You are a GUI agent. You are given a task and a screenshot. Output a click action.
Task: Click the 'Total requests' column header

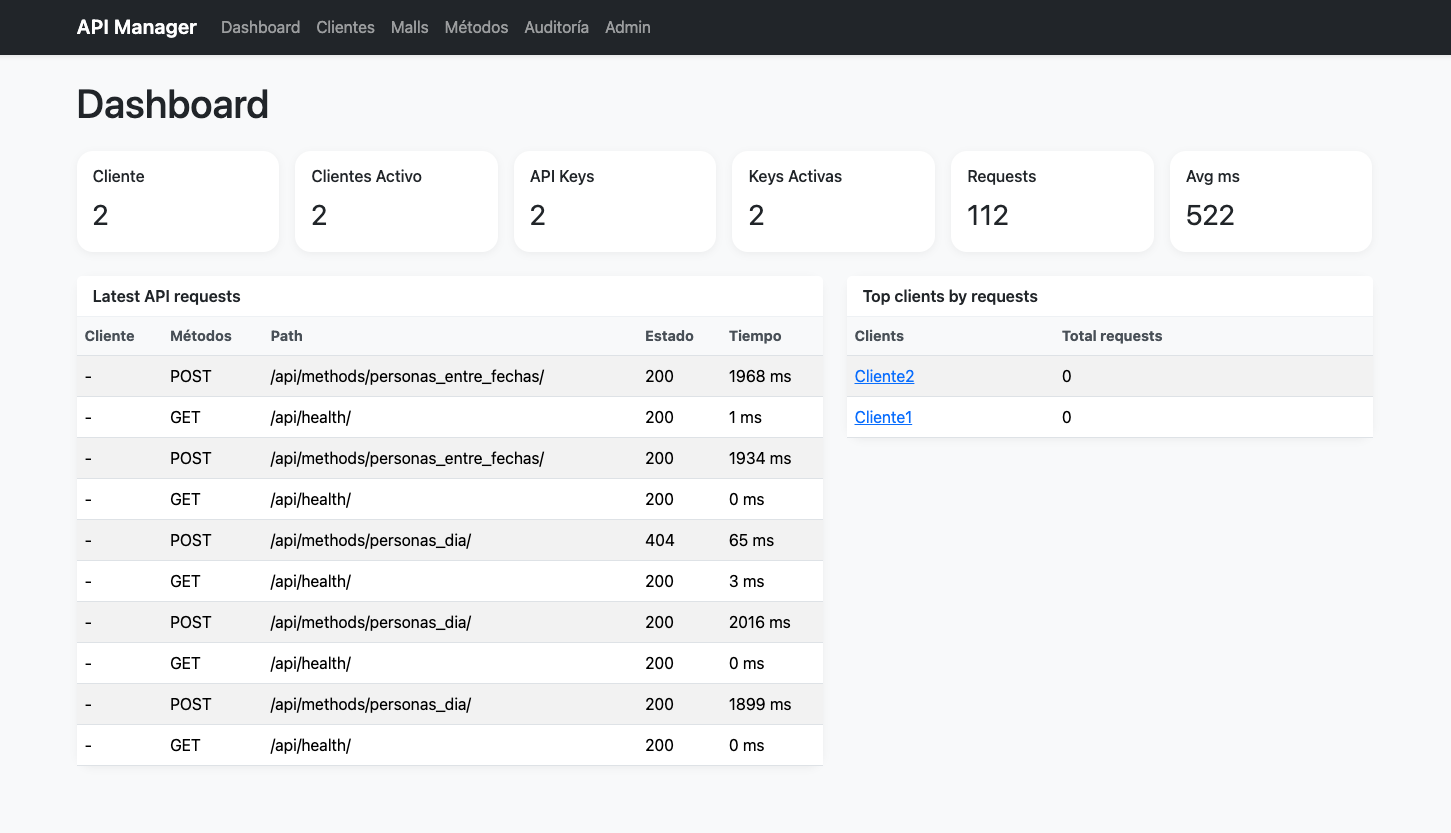click(x=1112, y=336)
